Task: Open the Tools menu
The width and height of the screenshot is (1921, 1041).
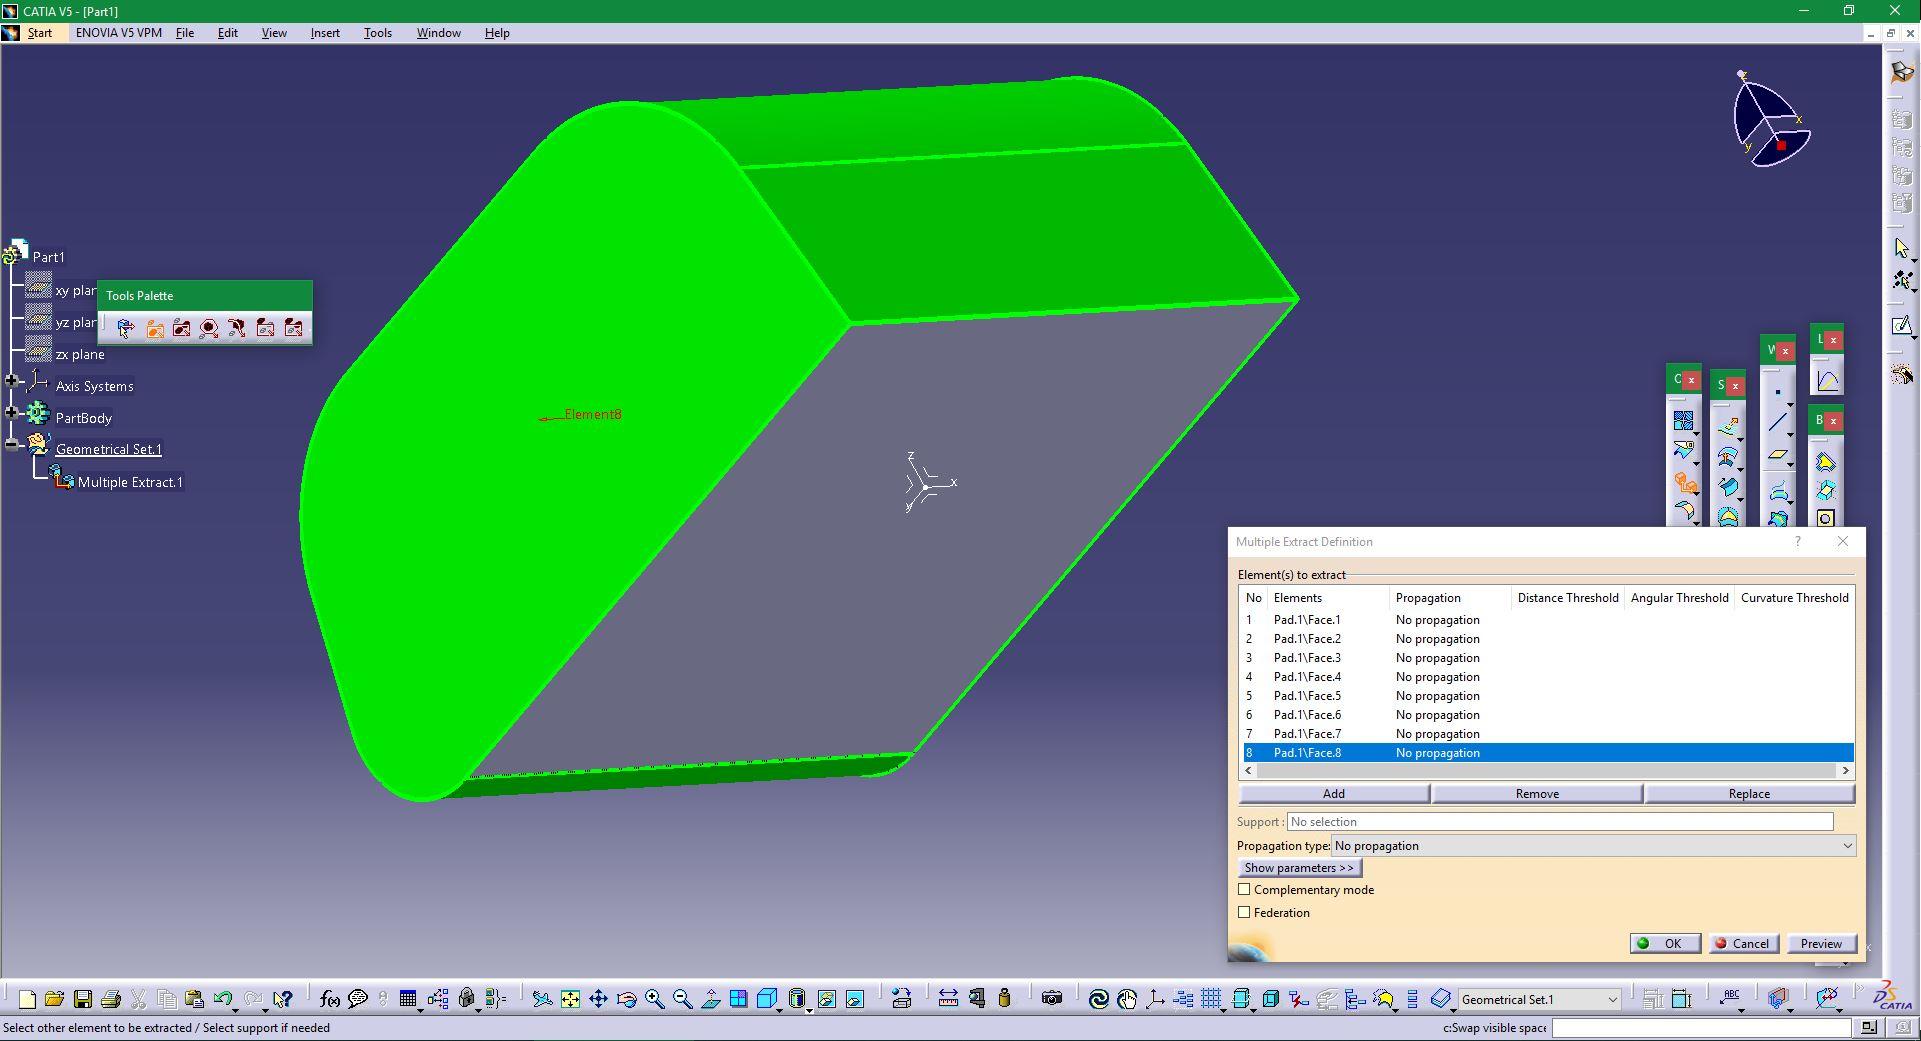Action: point(377,32)
